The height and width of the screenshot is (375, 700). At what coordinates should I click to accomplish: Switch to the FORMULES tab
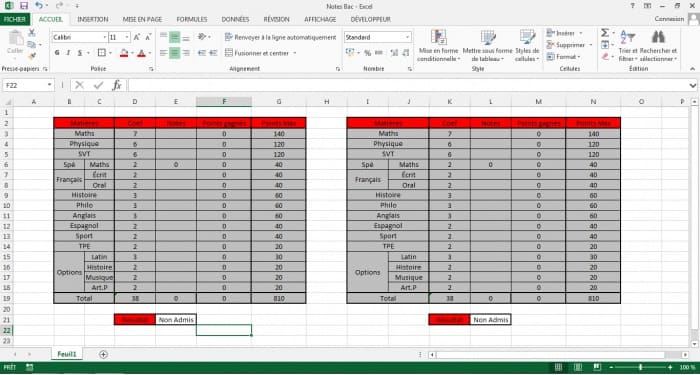coord(192,19)
